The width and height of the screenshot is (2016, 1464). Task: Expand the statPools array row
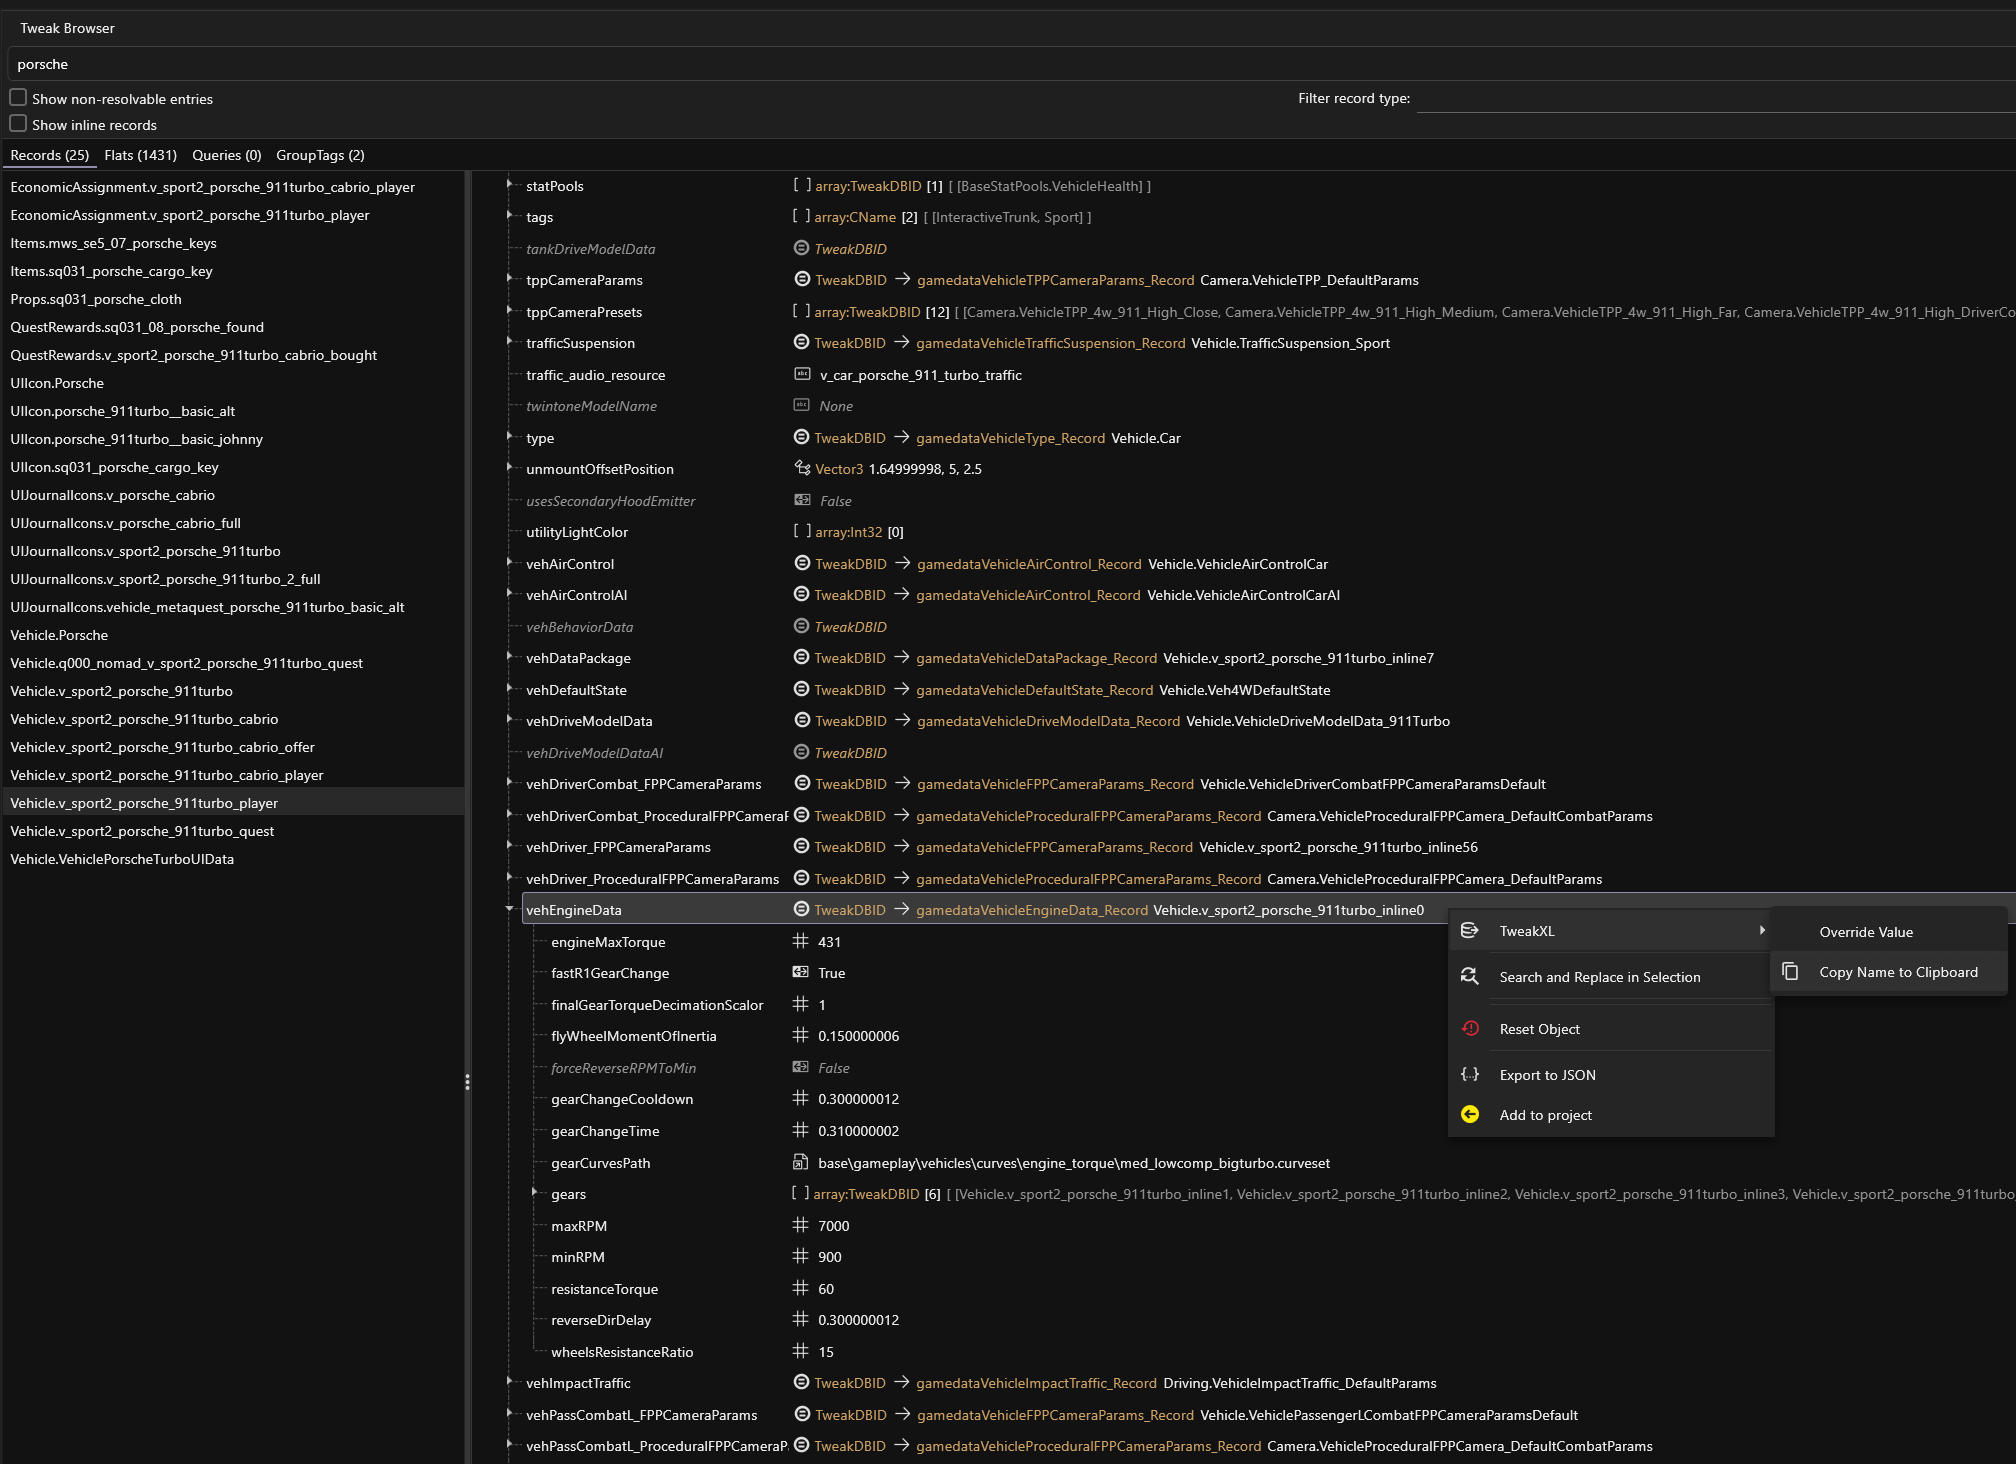509,185
